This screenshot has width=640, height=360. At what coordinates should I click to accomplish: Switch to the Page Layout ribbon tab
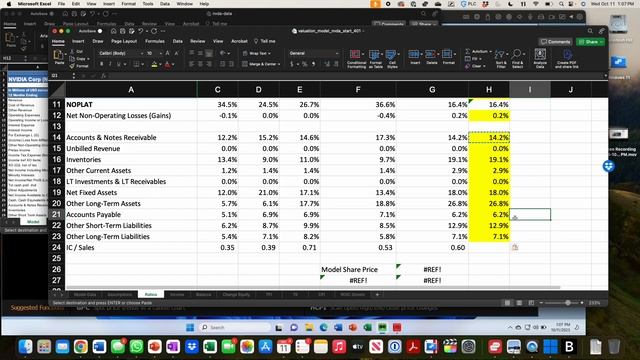pos(124,41)
